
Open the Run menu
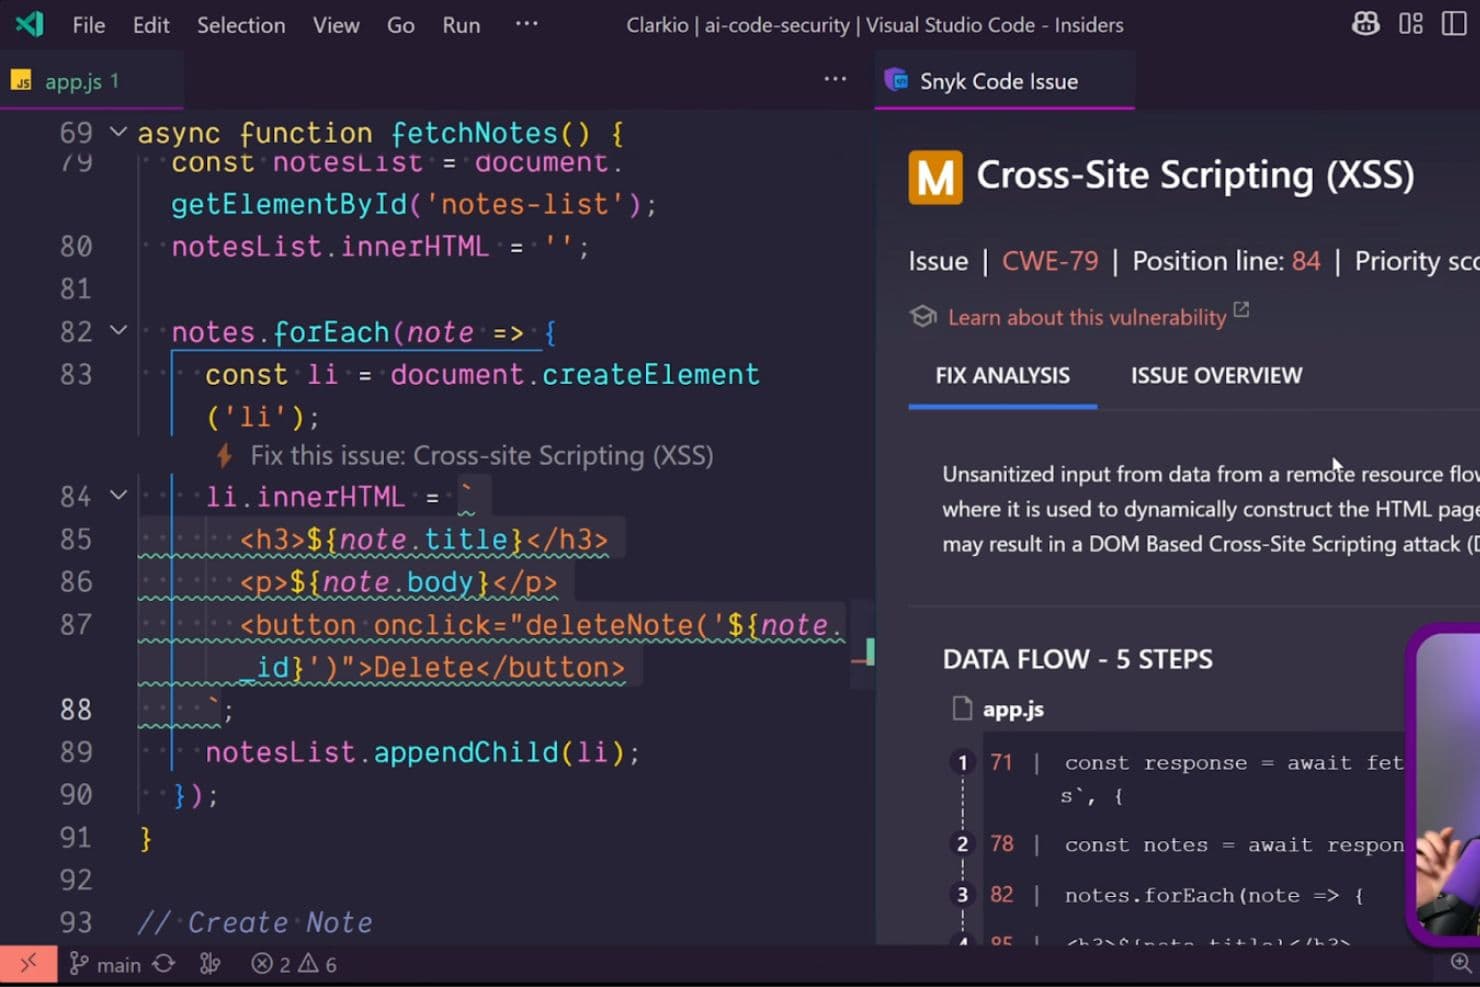tap(461, 25)
